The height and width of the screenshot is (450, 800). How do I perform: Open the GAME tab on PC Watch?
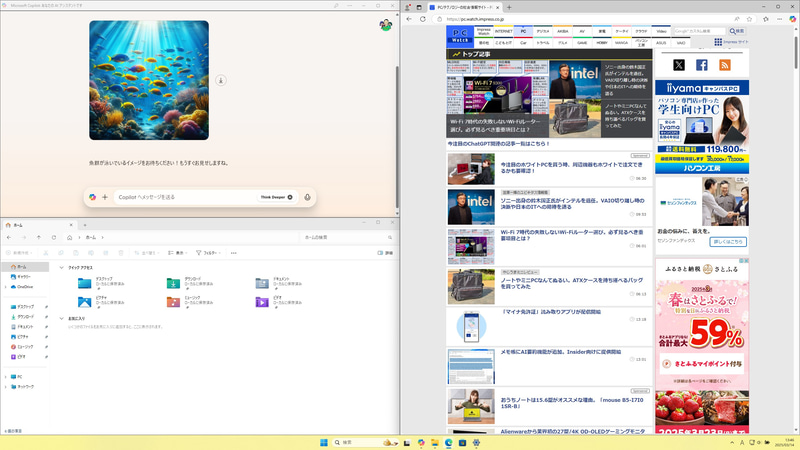coord(582,43)
